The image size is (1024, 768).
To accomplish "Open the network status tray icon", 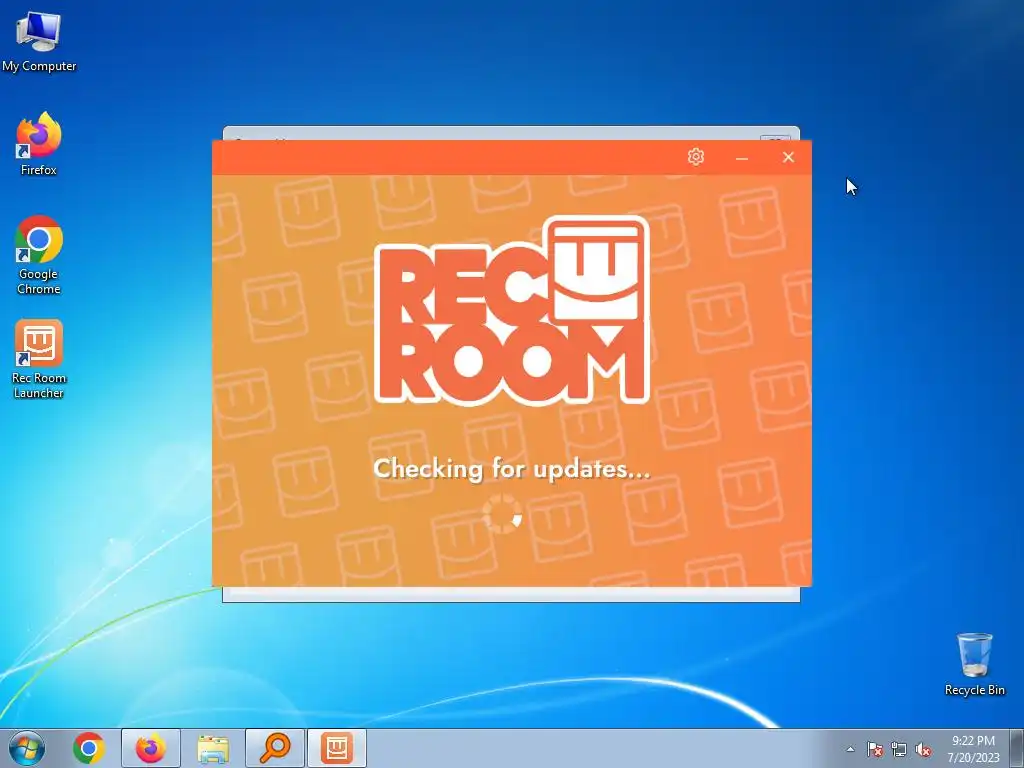I will point(899,749).
